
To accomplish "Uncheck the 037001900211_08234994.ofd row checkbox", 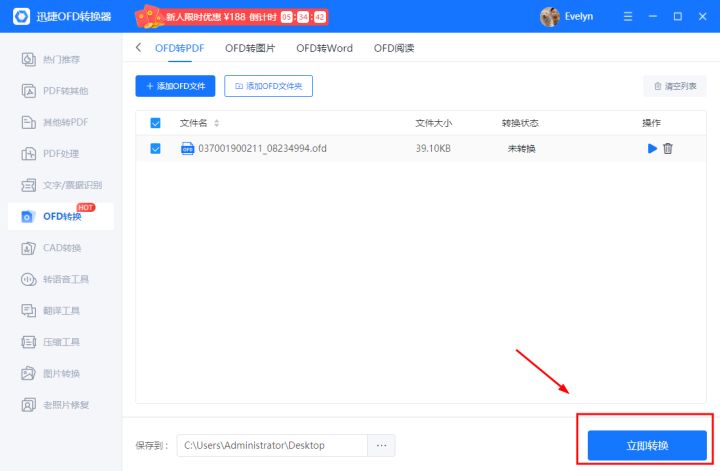I will (155, 148).
